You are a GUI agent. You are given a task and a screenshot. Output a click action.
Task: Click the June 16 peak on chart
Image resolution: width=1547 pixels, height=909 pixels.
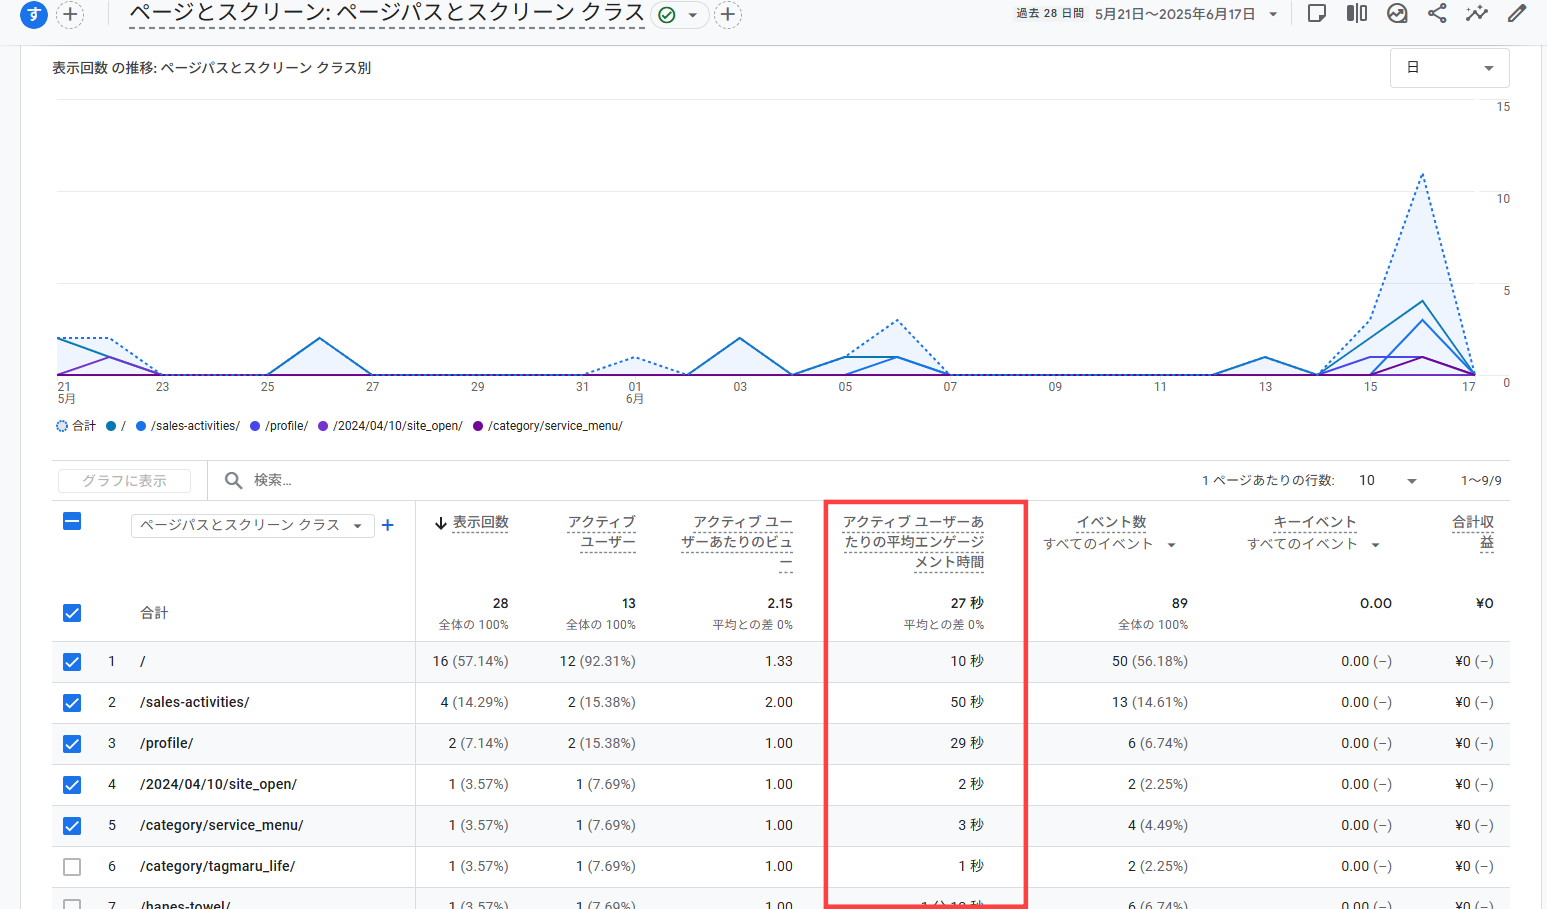click(1422, 175)
